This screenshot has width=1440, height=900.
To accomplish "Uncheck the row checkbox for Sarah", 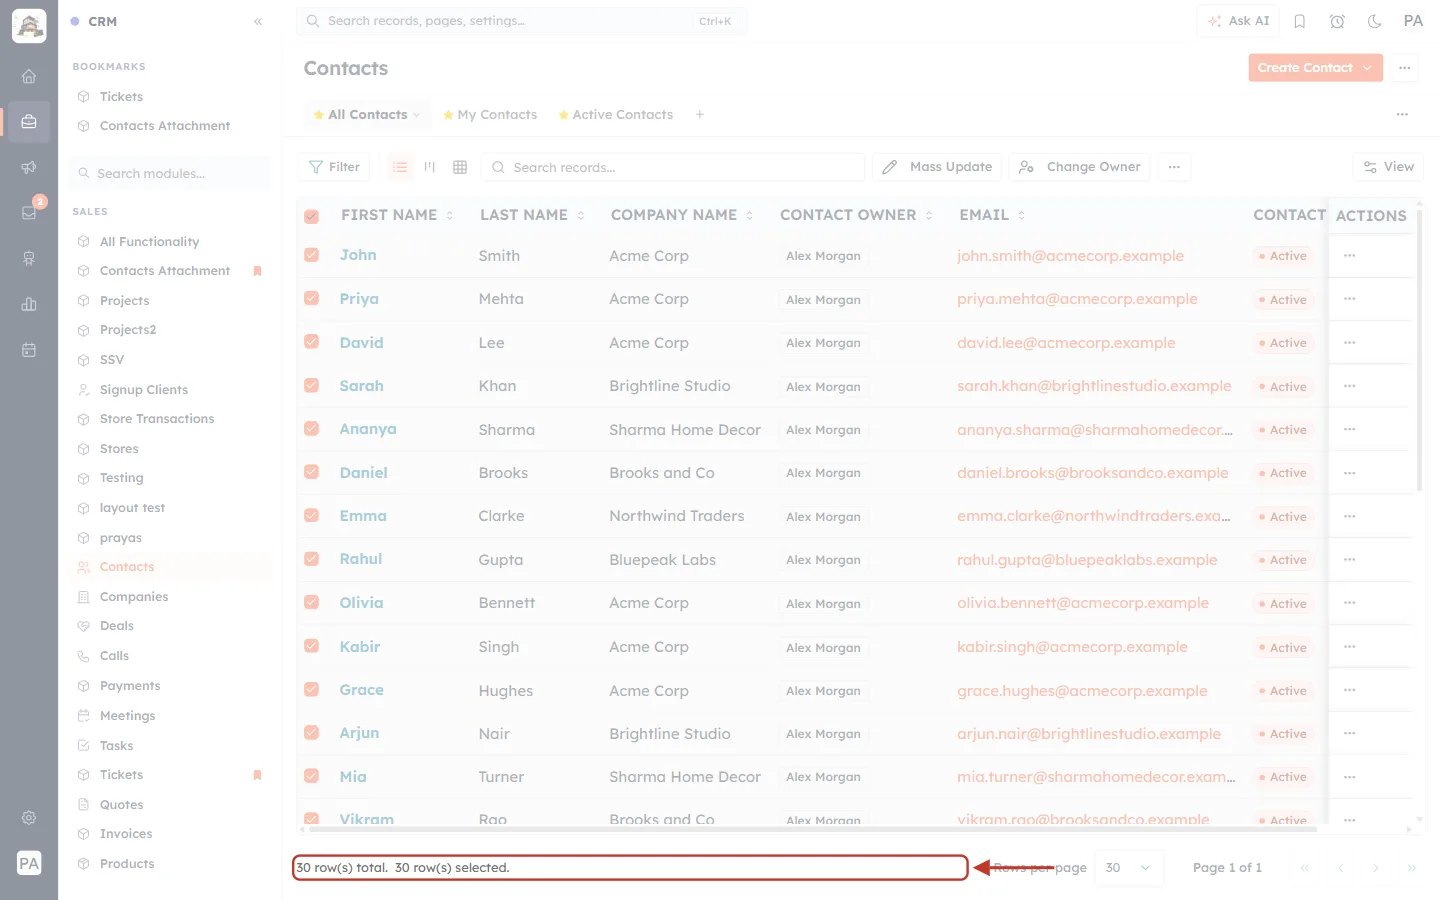I will coord(312,385).
